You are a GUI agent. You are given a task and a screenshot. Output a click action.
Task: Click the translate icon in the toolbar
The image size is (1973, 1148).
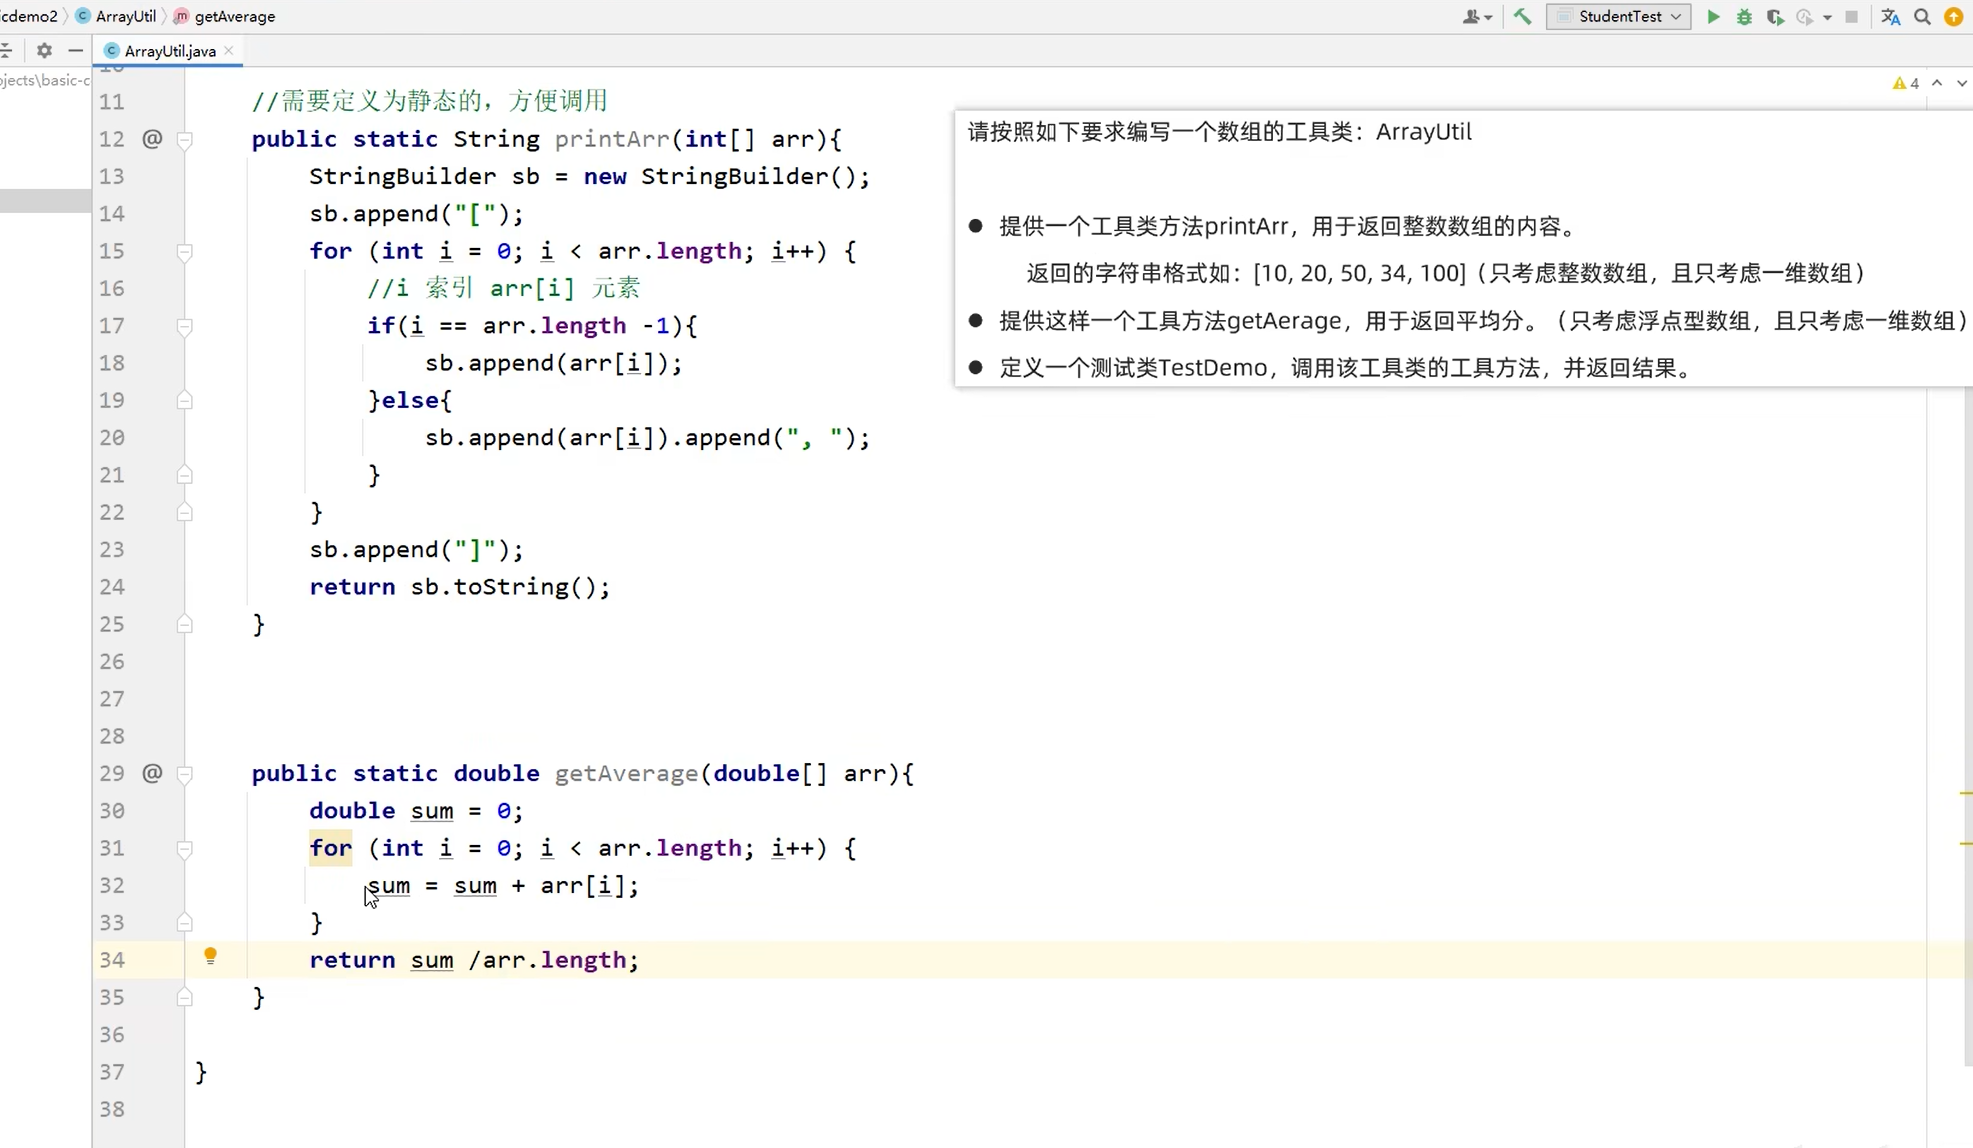[x=1890, y=17]
